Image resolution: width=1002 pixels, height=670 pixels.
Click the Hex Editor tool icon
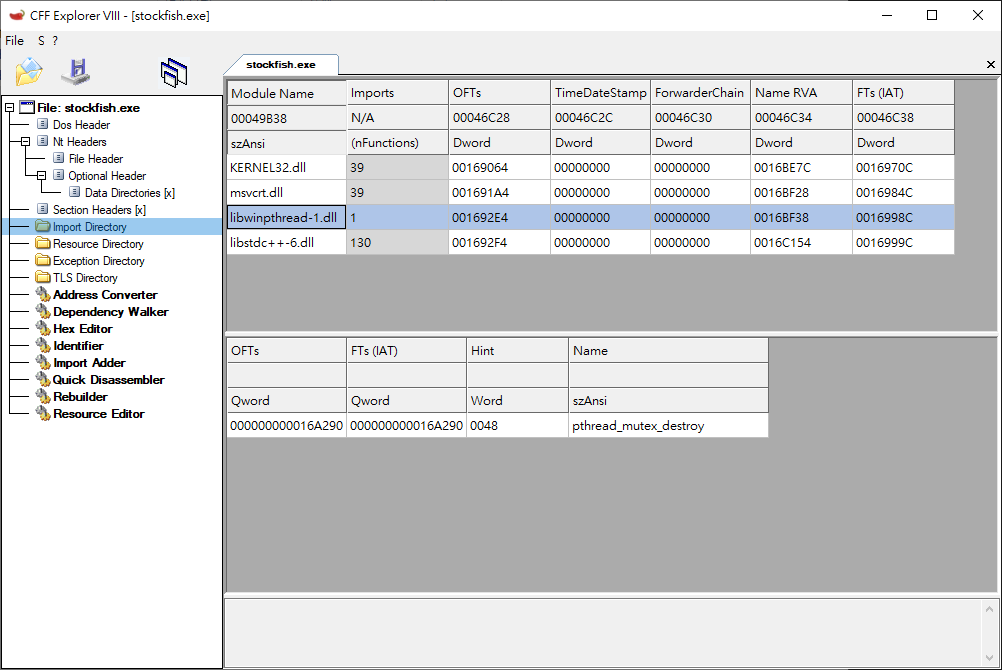tap(43, 328)
